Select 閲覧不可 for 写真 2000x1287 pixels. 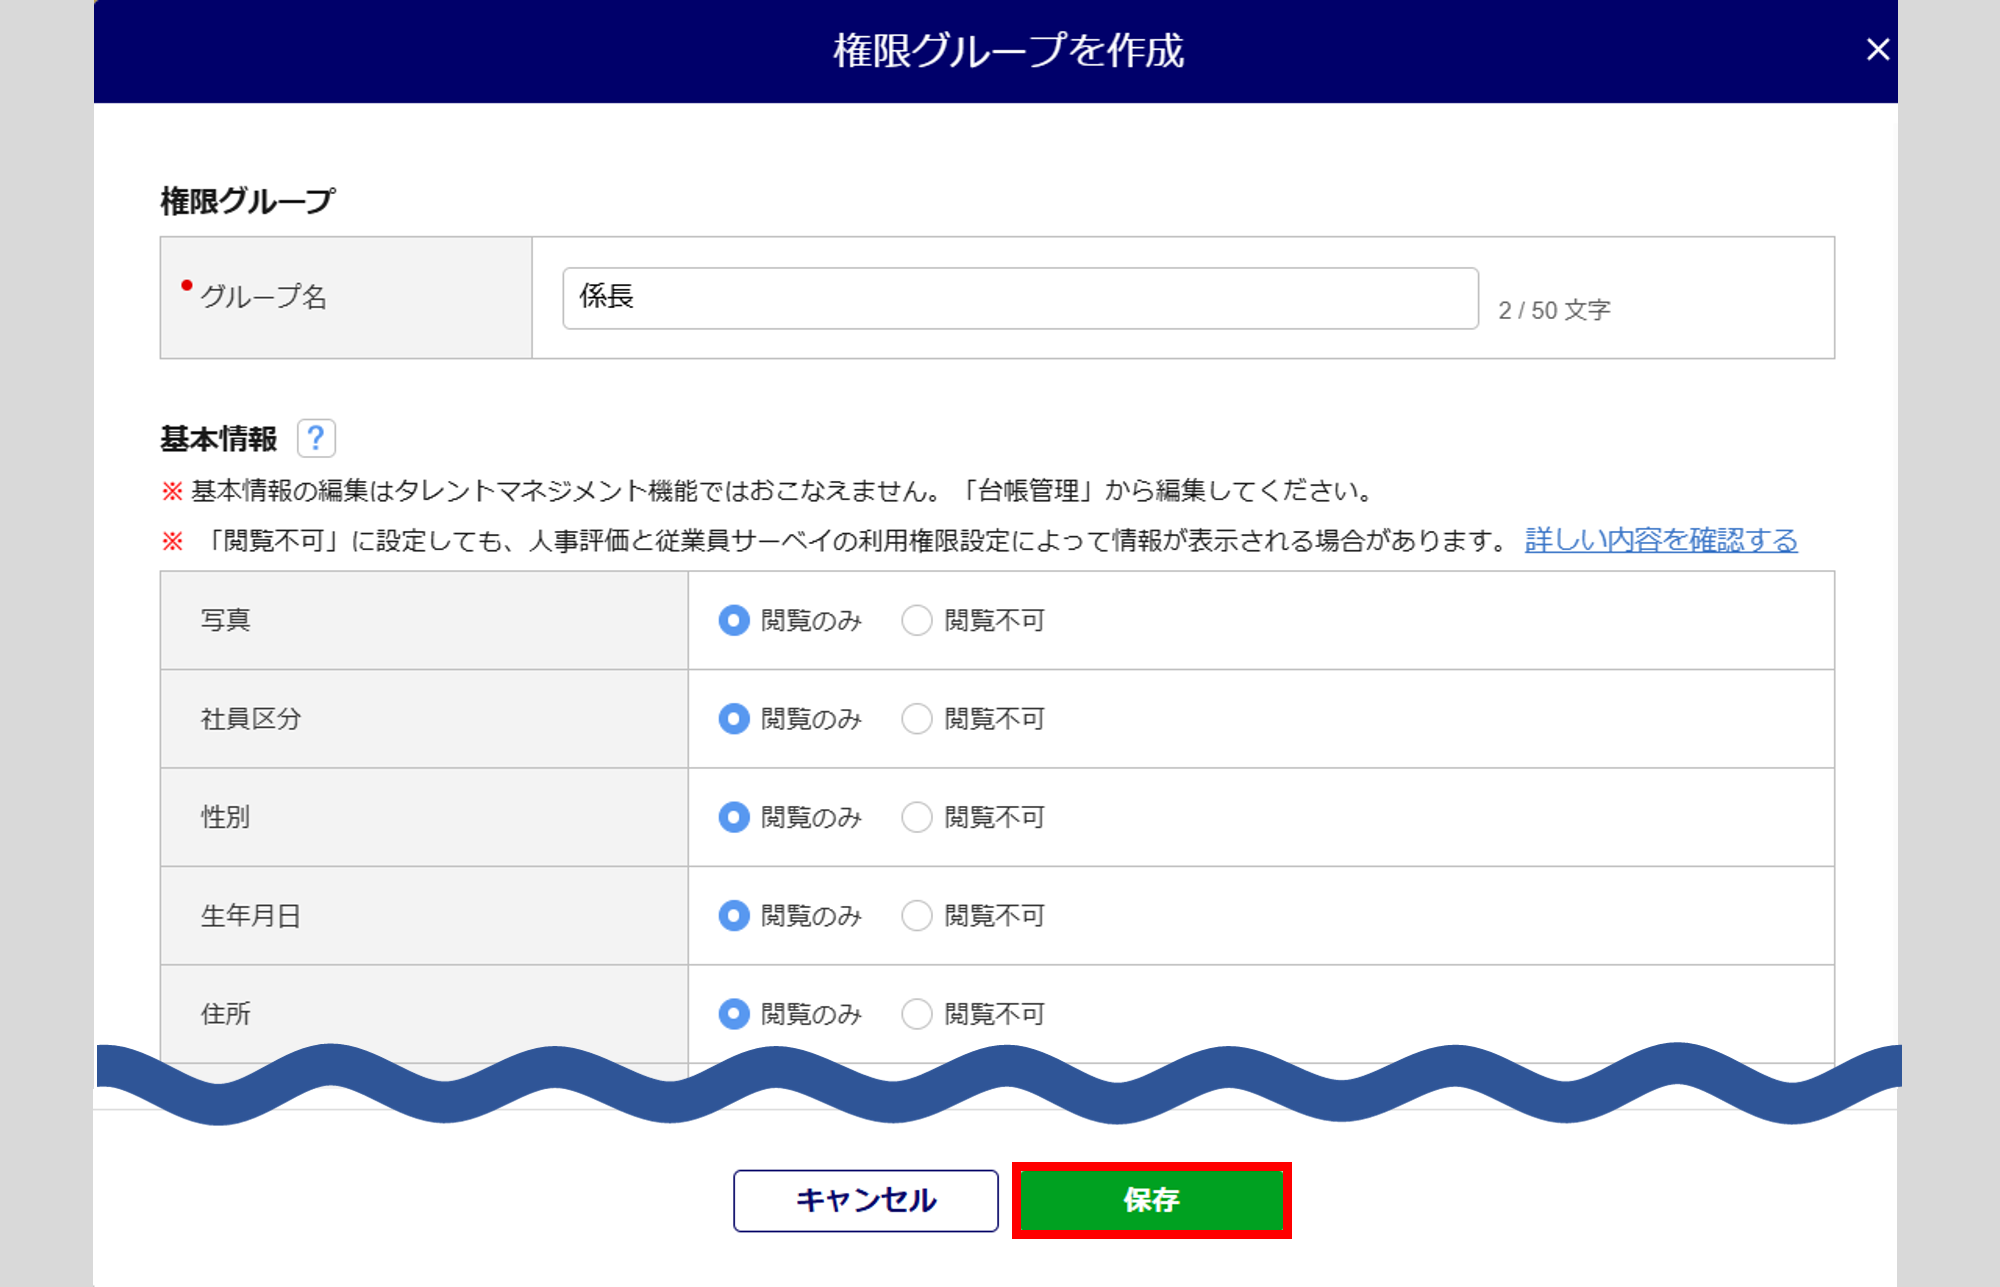pyautogui.click(x=917, y=620)
